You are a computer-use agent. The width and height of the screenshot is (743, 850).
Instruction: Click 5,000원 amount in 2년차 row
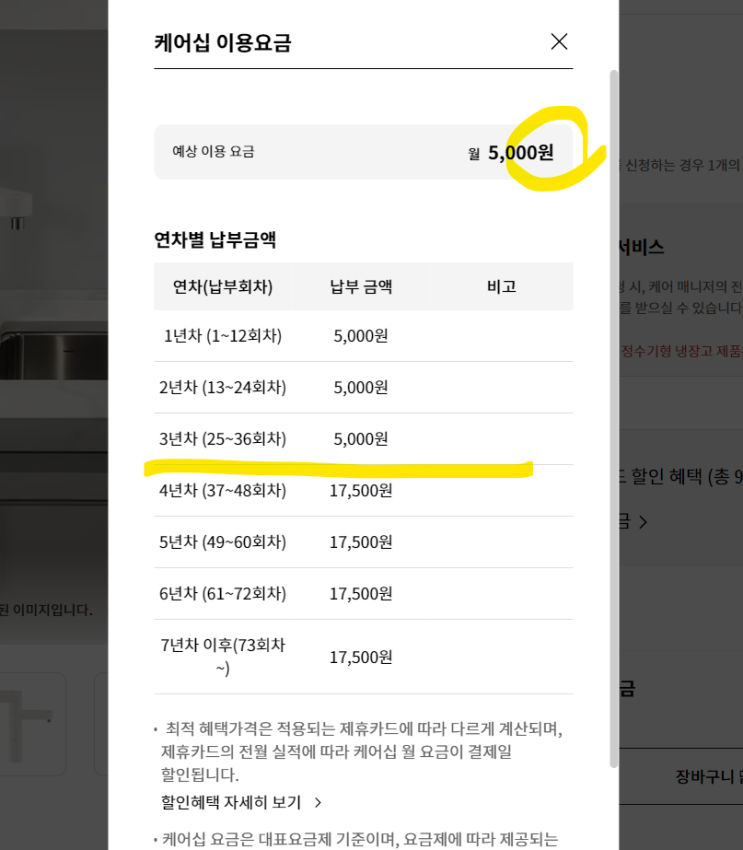(360, 388)
